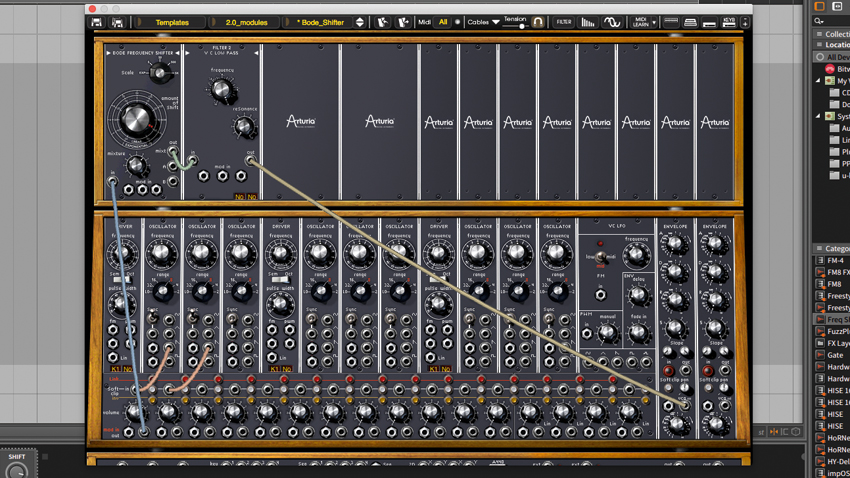Click the VC LFO FM input jack
This screenshot has width=850, height=478.
coord(600,295)
